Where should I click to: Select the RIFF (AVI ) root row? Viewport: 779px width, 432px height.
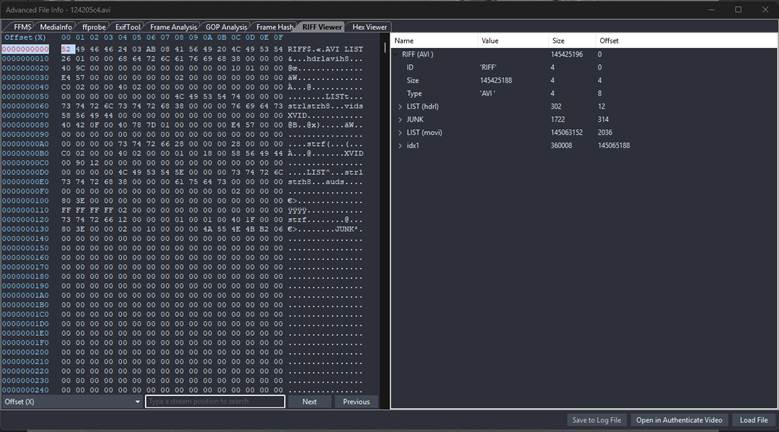click(584, 55)
